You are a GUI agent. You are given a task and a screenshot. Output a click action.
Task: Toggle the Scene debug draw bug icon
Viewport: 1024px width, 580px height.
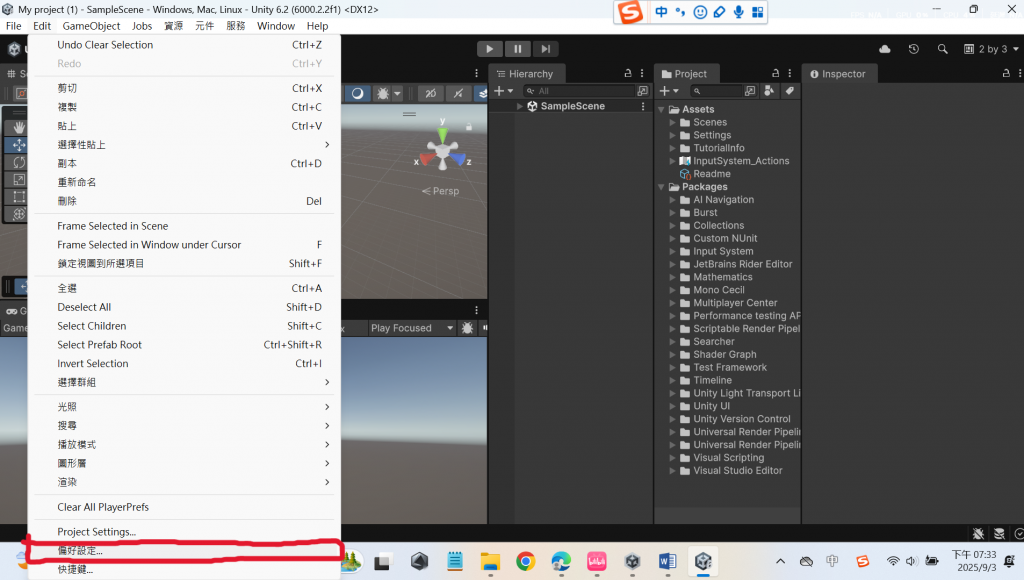point(383,93)
